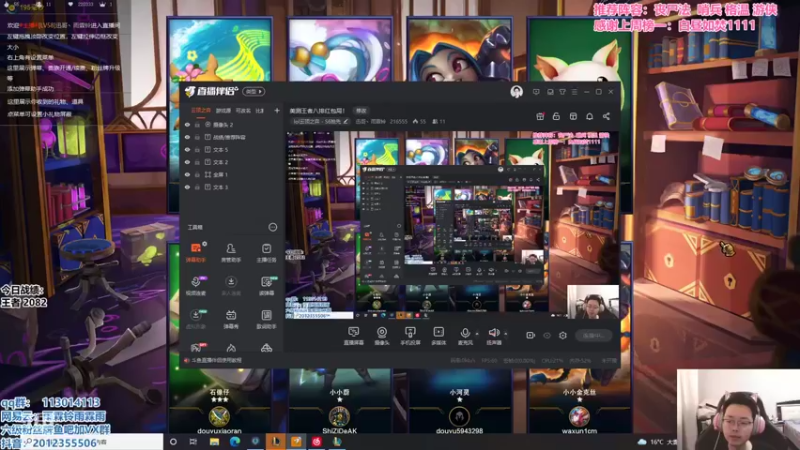Open NetEase Cloud Music on the taskbar
Screen dimensions: 800x450
coord(316,442)
